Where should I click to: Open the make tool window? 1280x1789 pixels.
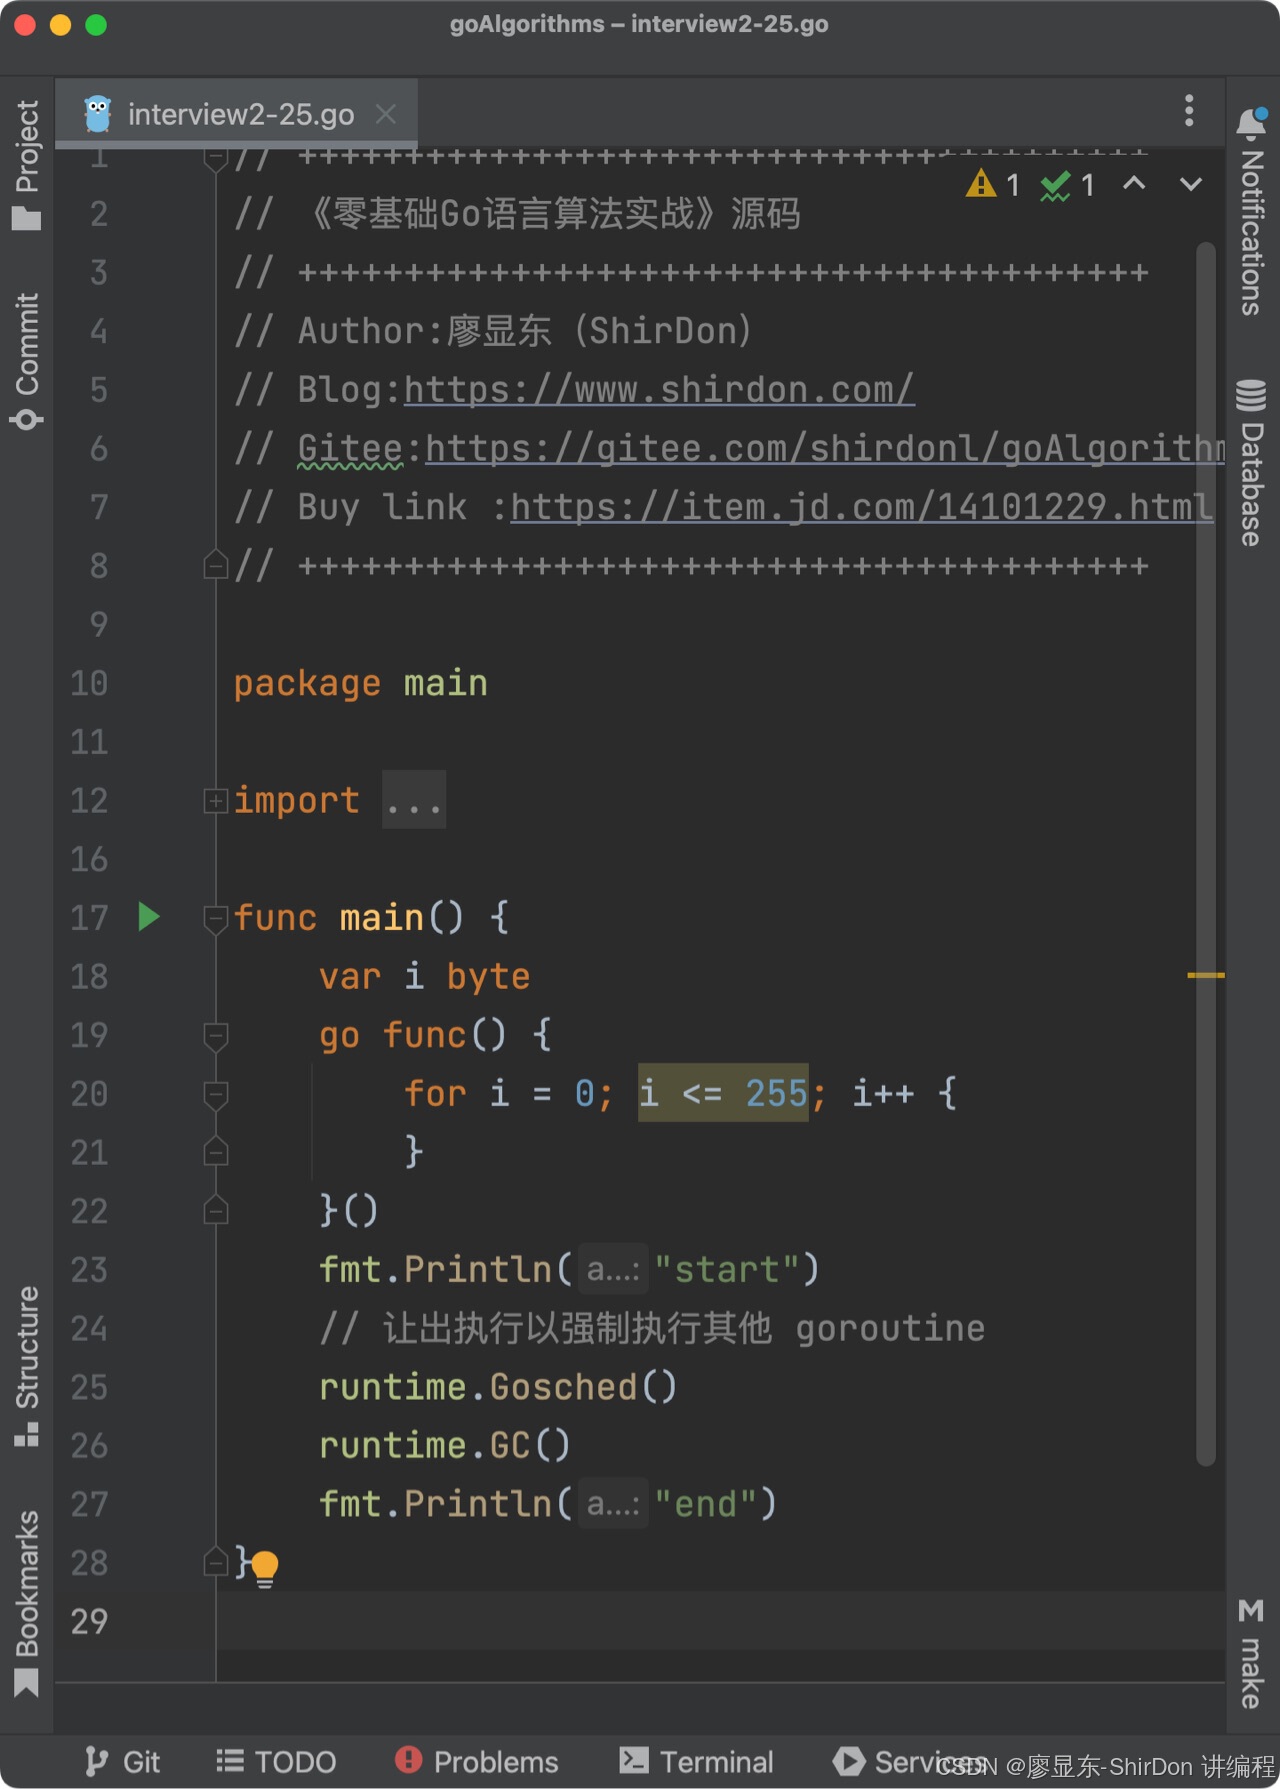(x=1252, y=1653)
